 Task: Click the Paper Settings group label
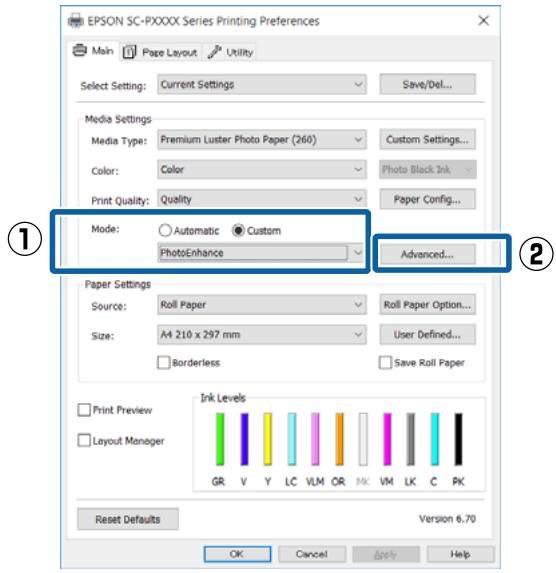tap(118, 284)
